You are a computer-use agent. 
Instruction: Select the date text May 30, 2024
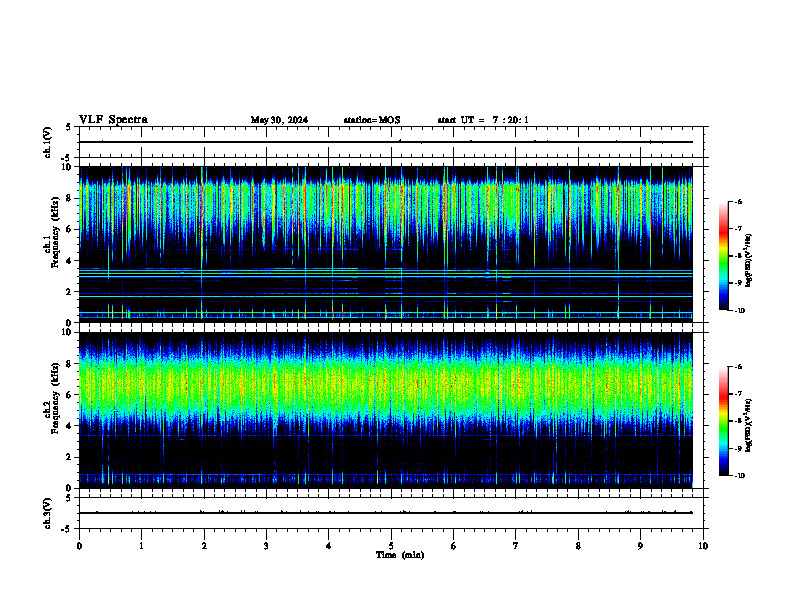tap(279, 120)
